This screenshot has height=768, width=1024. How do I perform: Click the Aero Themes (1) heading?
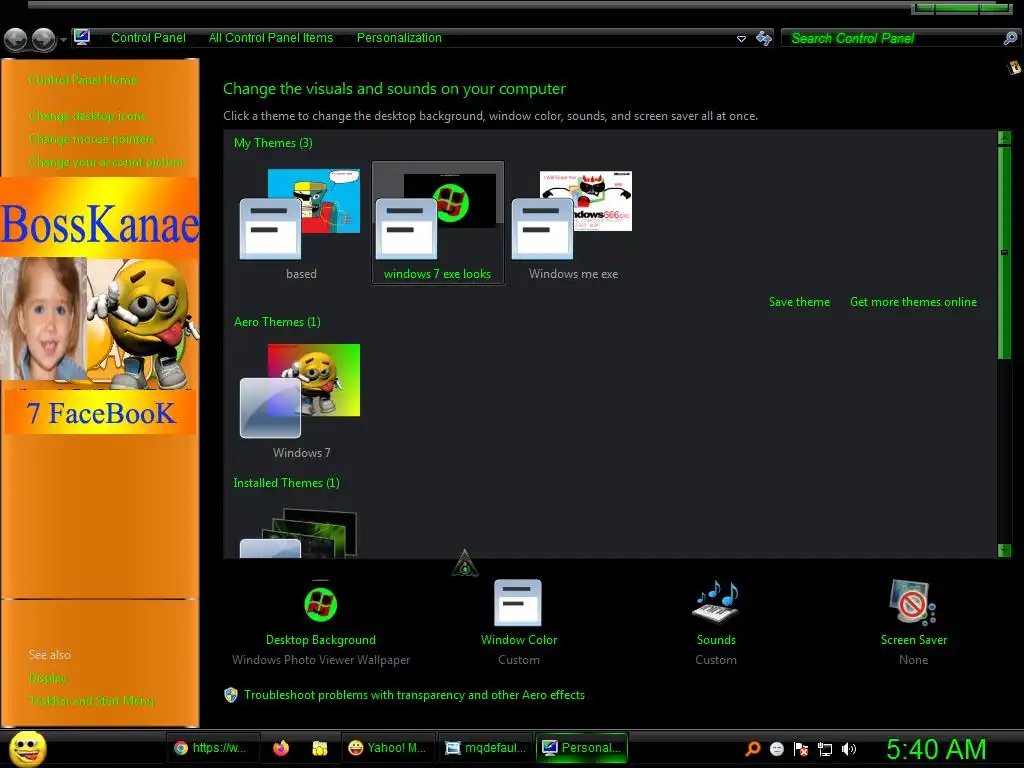pyautogui.click(x=277, y=321)
